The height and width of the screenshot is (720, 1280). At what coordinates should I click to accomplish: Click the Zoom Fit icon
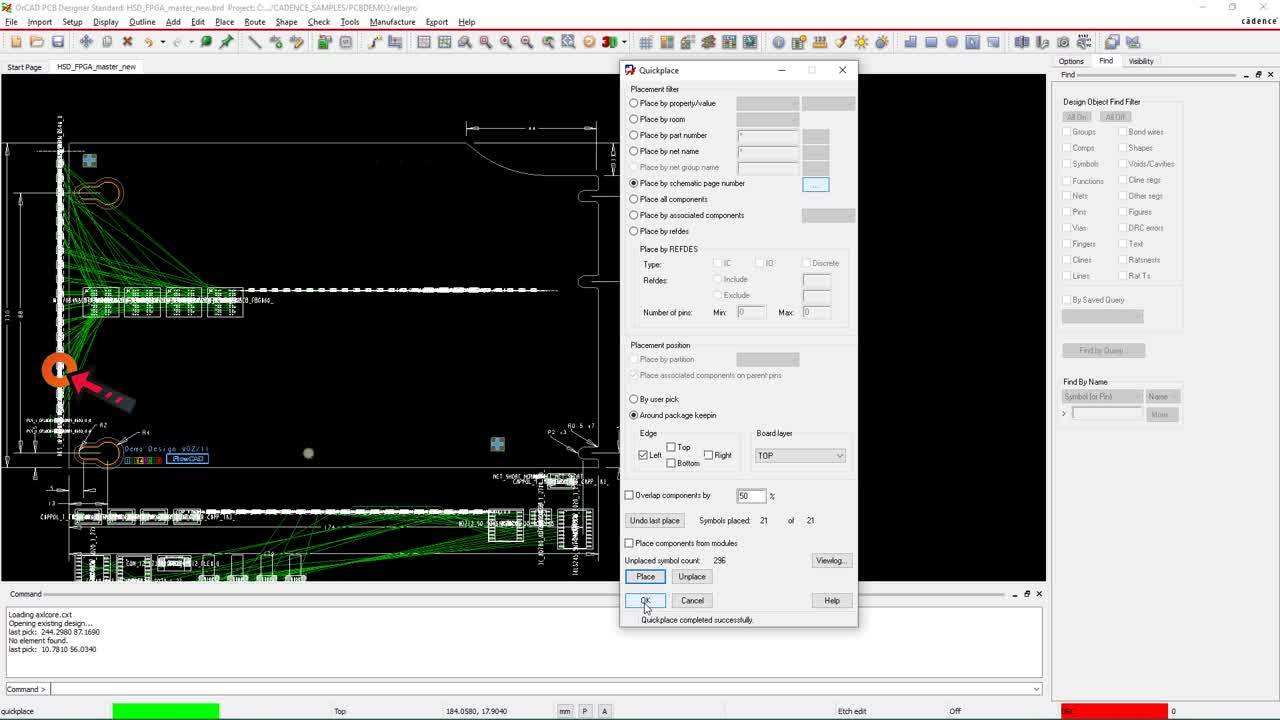pos(485,42)
